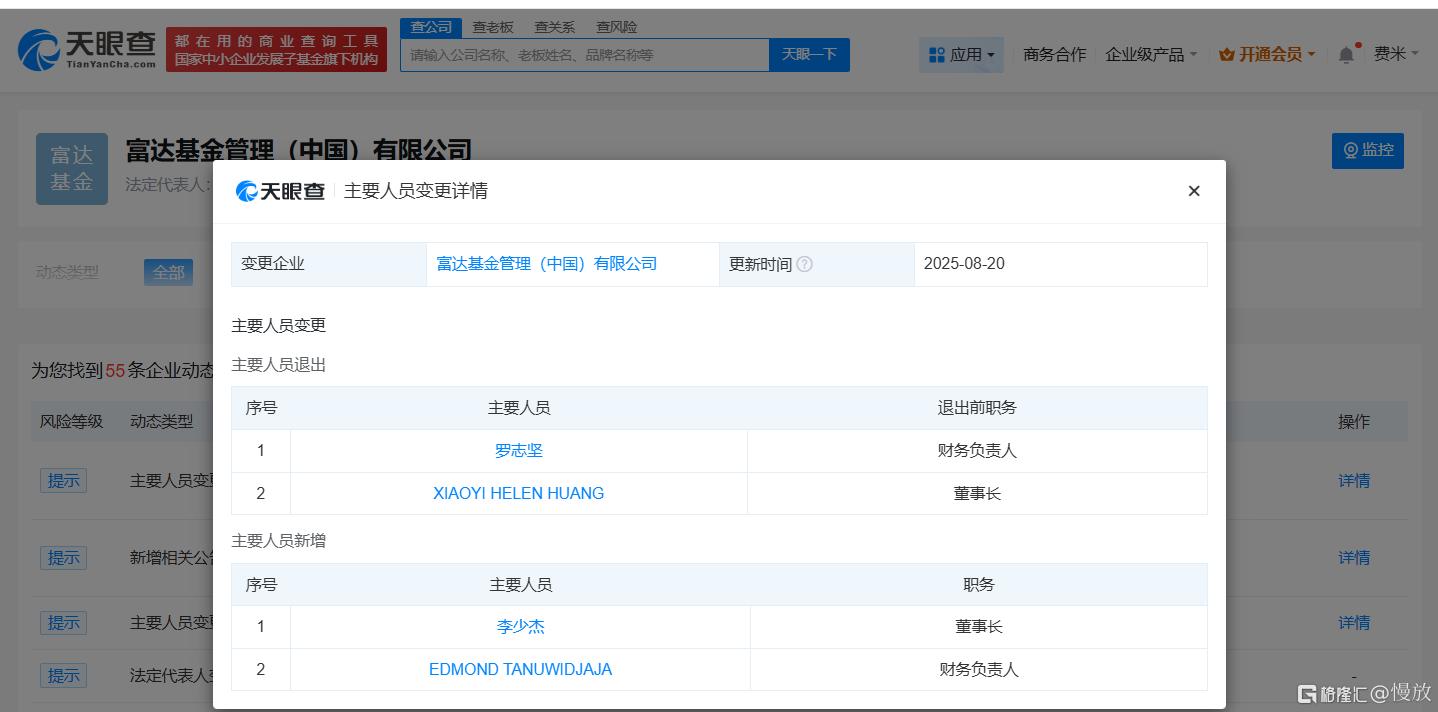Image resolution: width=1438 pixels, height=712 pixels.
Task: Expand the 应用 dropdown menu
Action: 961,55
